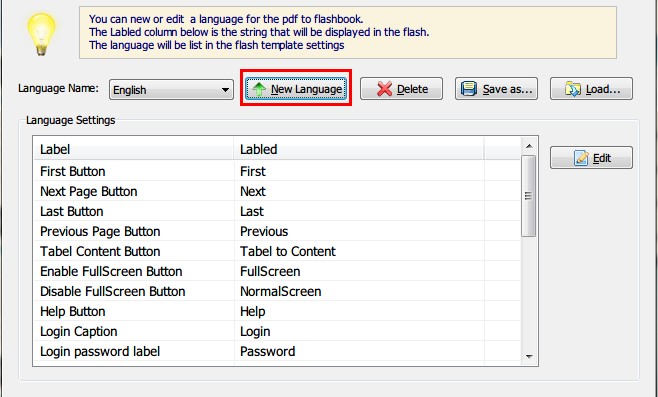Click the green arrow New Language icon

[x=259, y=89]
